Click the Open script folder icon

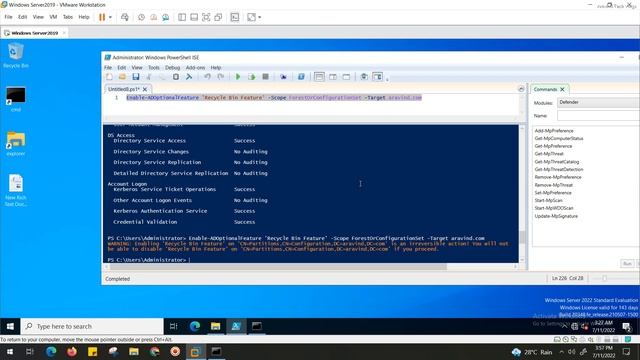pos(122,77)
